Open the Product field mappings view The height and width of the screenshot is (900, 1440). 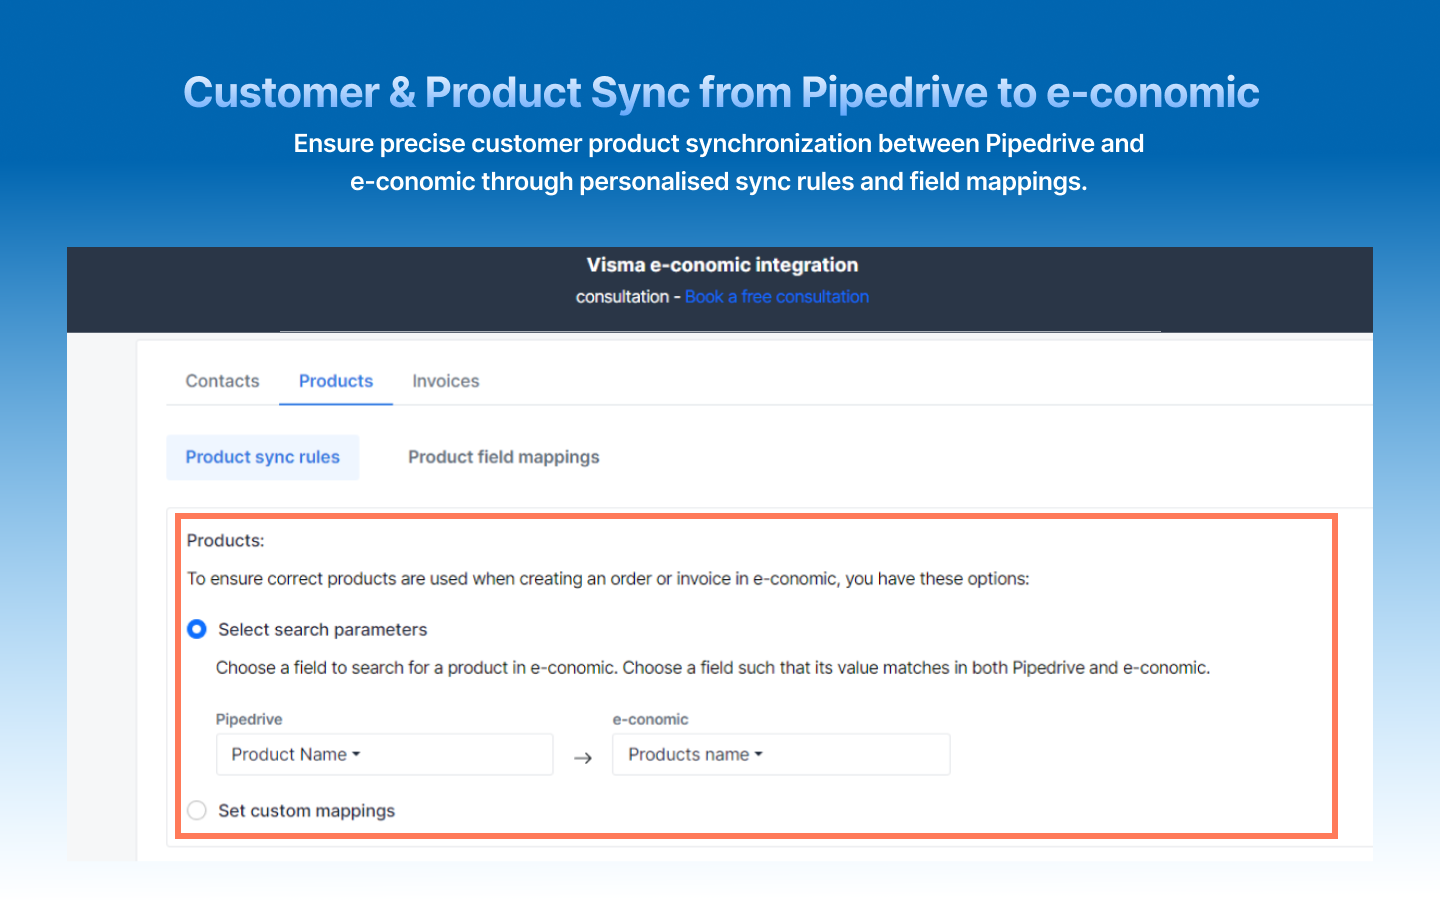click(503, 457)
